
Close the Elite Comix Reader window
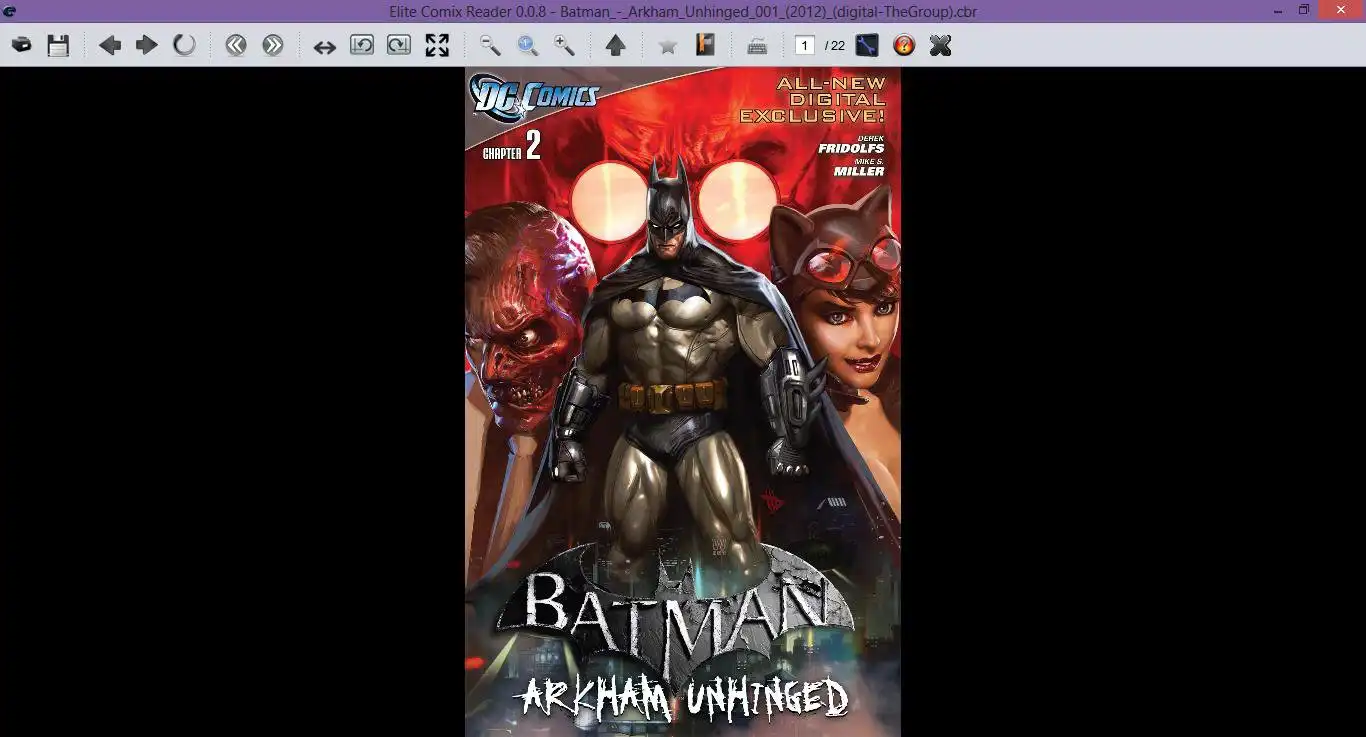pyautogui.click(x=1341, y=11)
